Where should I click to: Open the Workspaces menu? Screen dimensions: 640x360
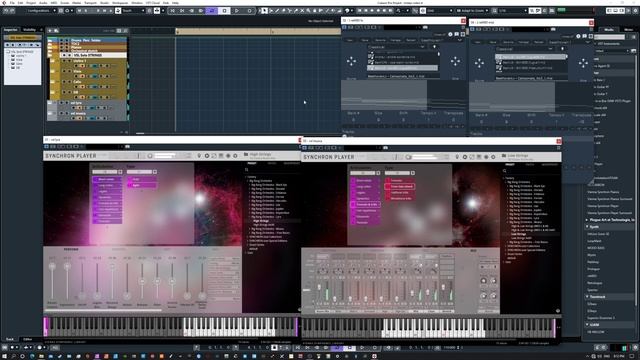(x=120, y=2)
